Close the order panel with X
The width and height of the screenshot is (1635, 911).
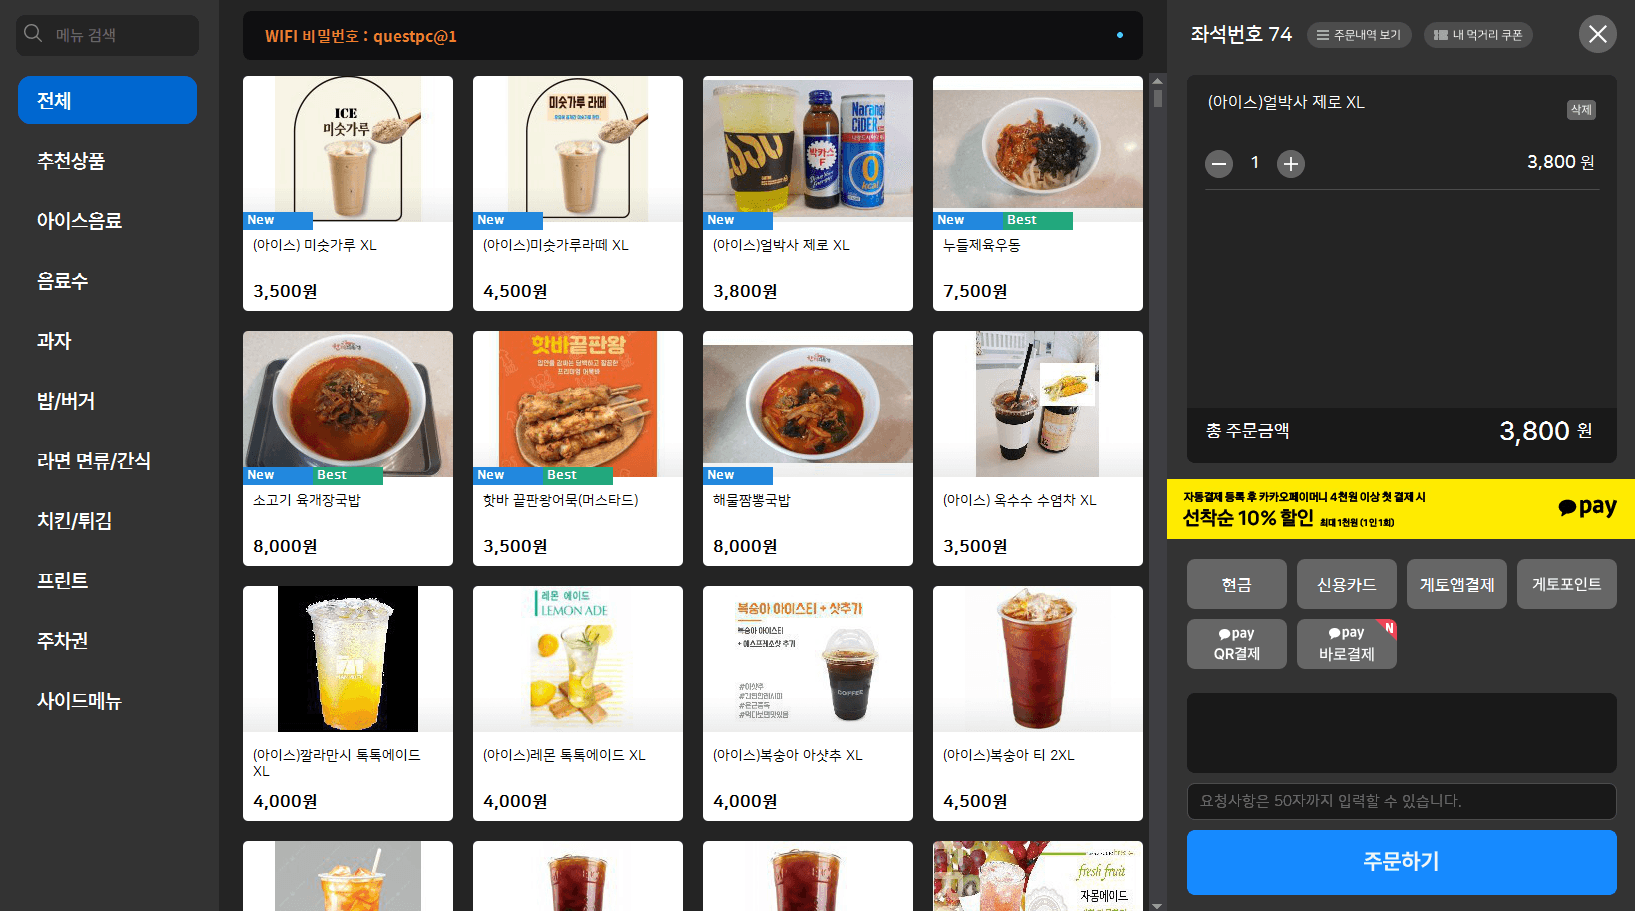[x=1598, y=34]
